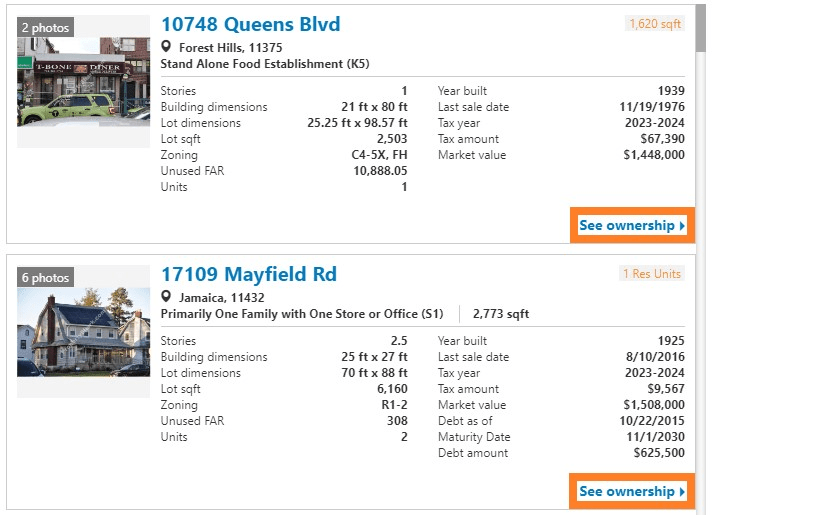
Task: Click the "1 Res Units" tag
Action: [x=651, y=274]
